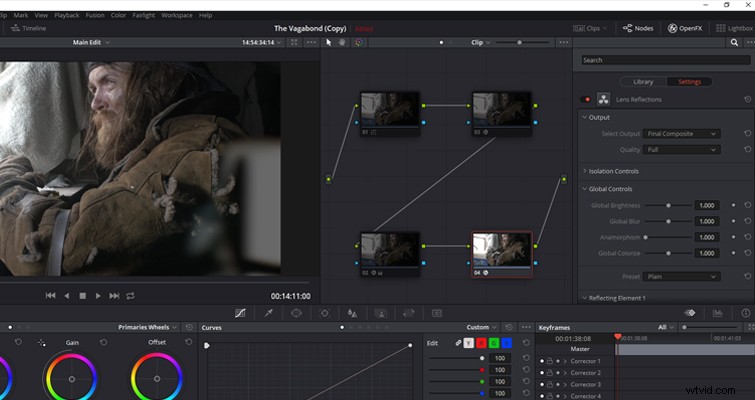Toggle the Lens Reflections effect enable switch
755x400 pixels.
pyautogui.click(x=586, y=100)
